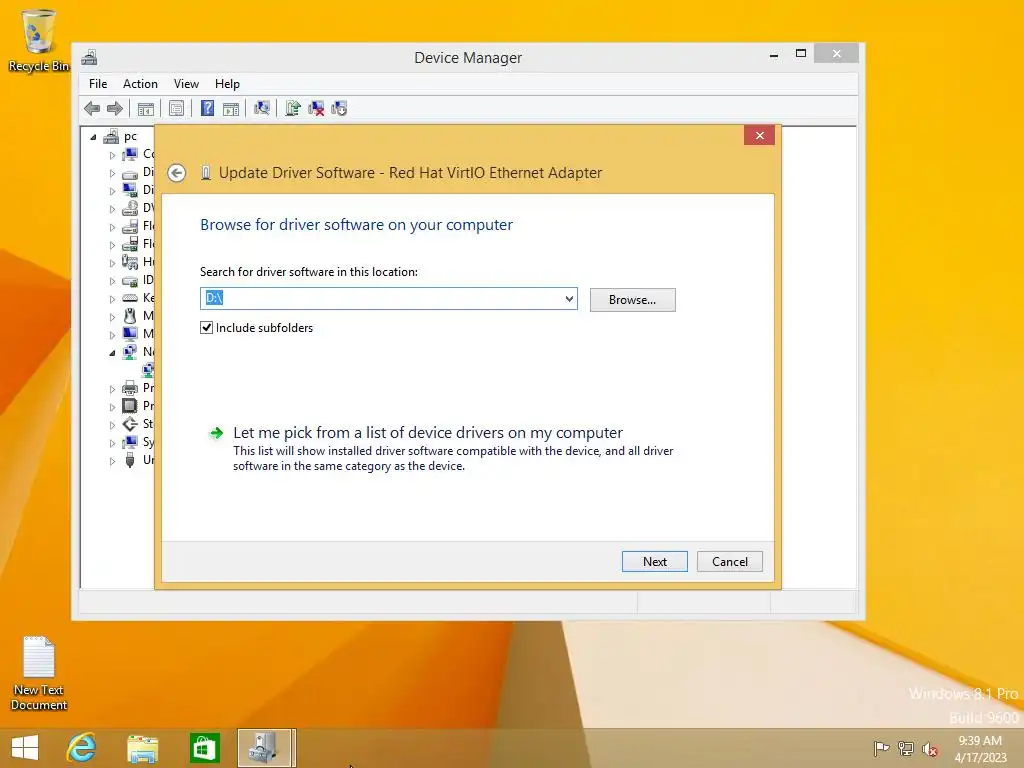Viewport: 1024px width, 768px height.
Task: Open Internet Explorer from the taskbar
Action: tap(82, 748)
